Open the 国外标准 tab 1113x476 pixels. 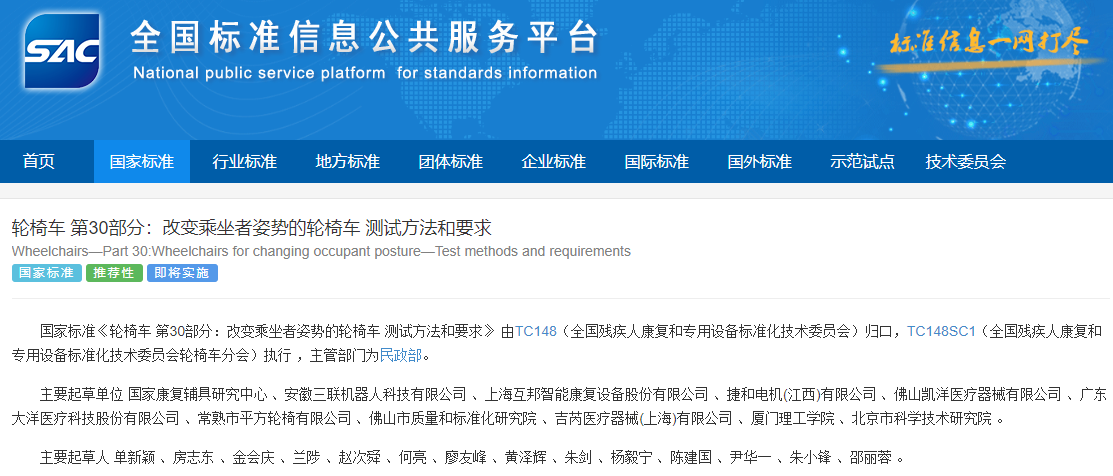(x=759, y=162)
